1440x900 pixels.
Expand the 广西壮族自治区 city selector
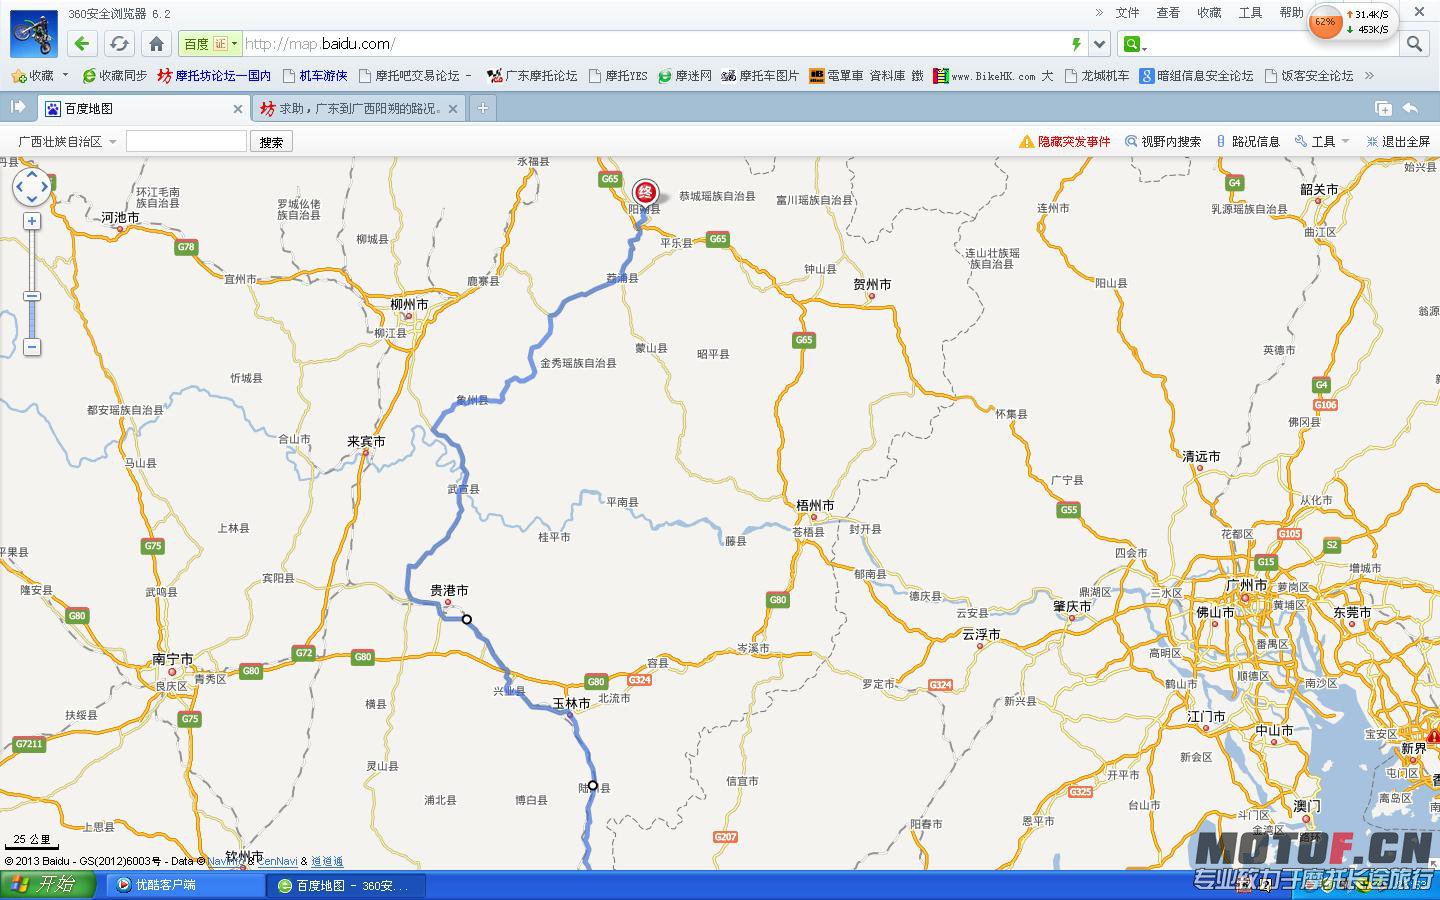tap(67, 142)
